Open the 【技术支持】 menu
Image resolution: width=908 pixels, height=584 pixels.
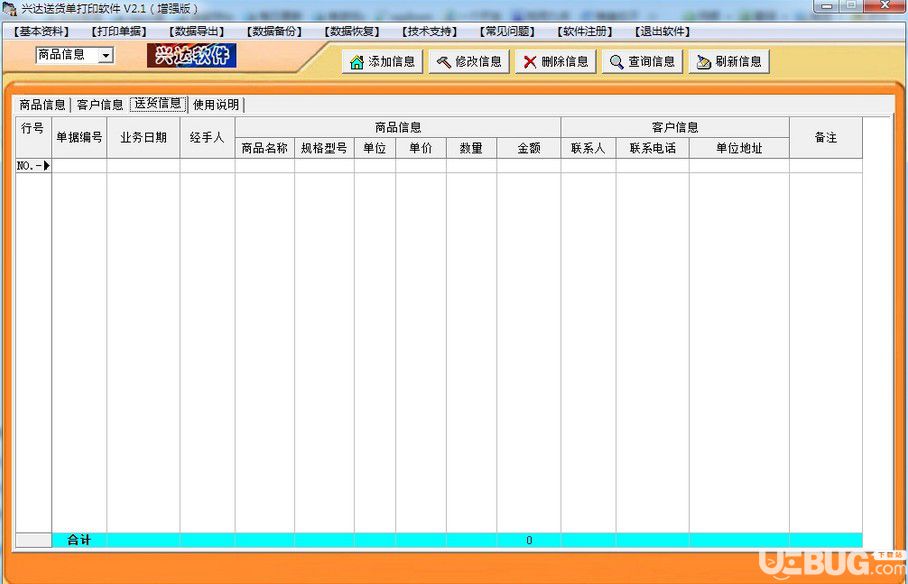point(429,32)
